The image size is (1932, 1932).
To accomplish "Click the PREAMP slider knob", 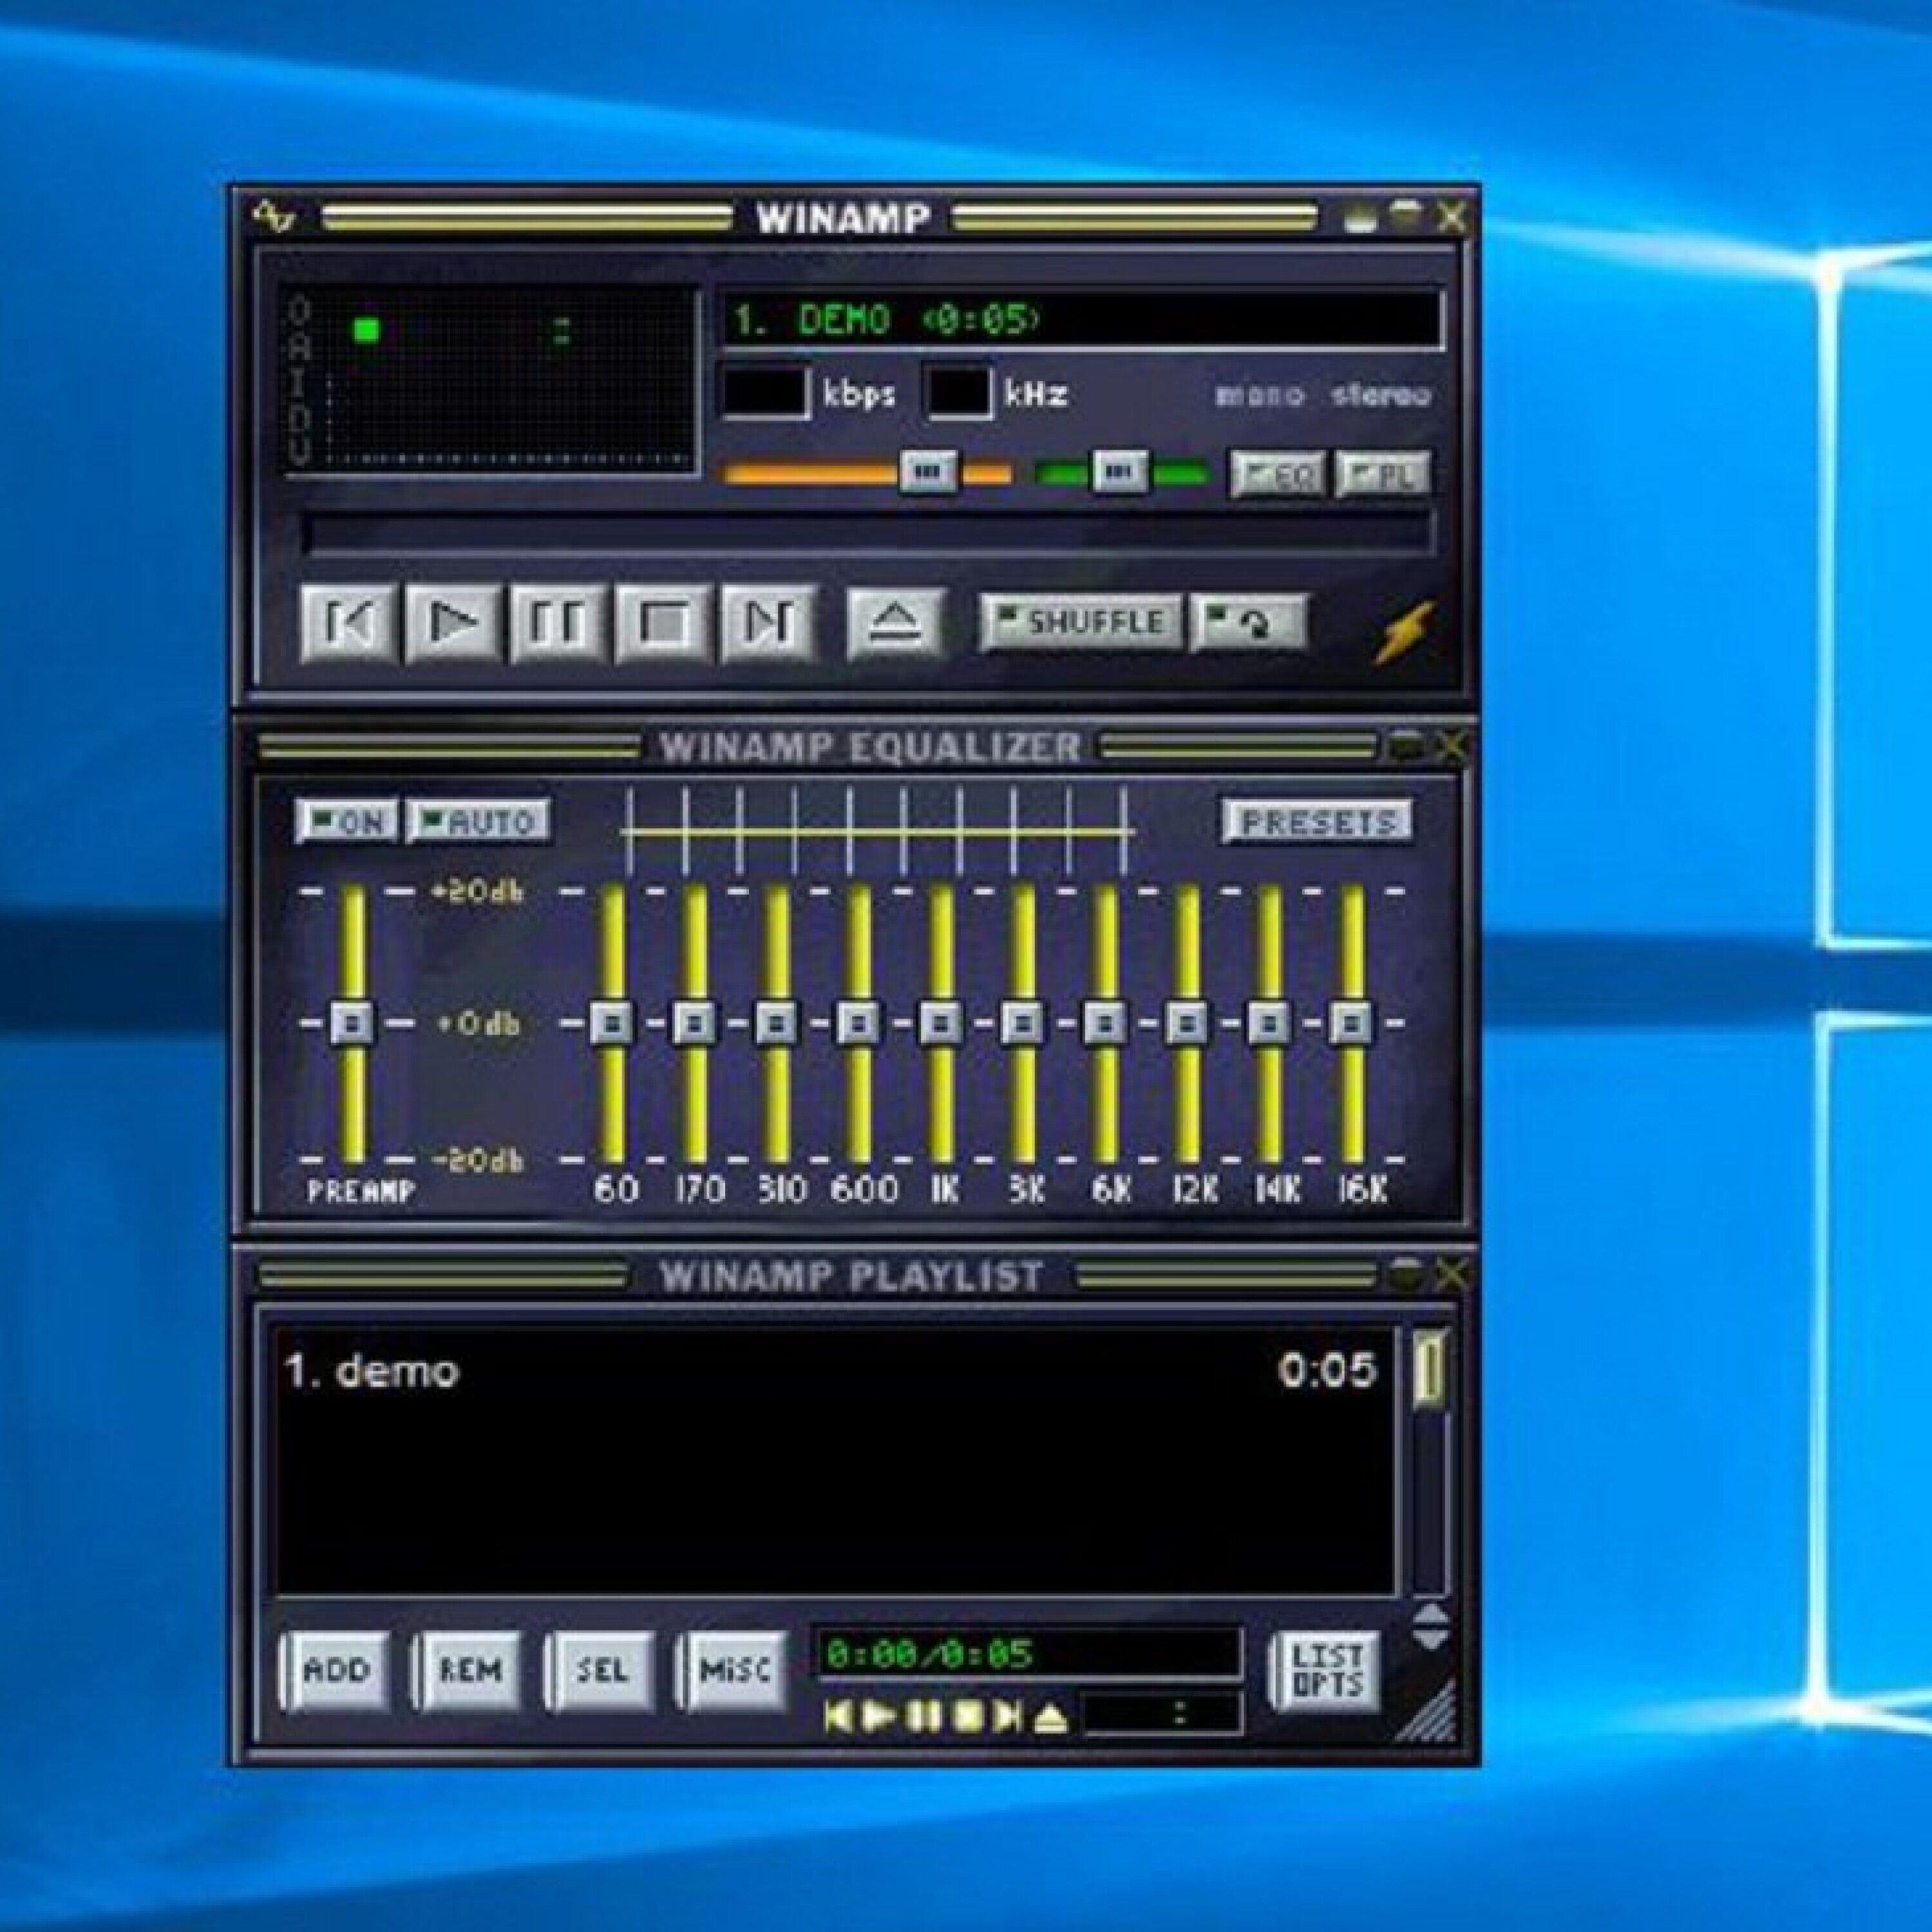I will [x=352, y=1023].
